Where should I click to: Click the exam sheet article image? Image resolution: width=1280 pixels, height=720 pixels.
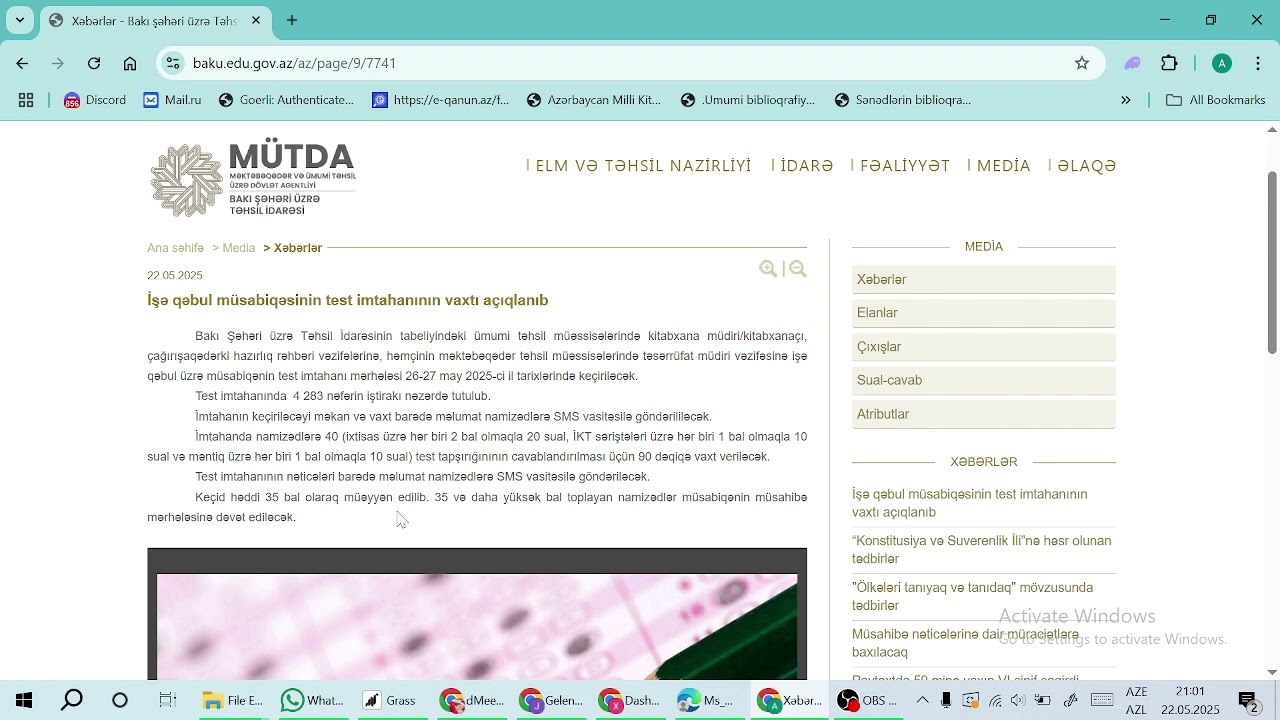[x=477, y=614]
